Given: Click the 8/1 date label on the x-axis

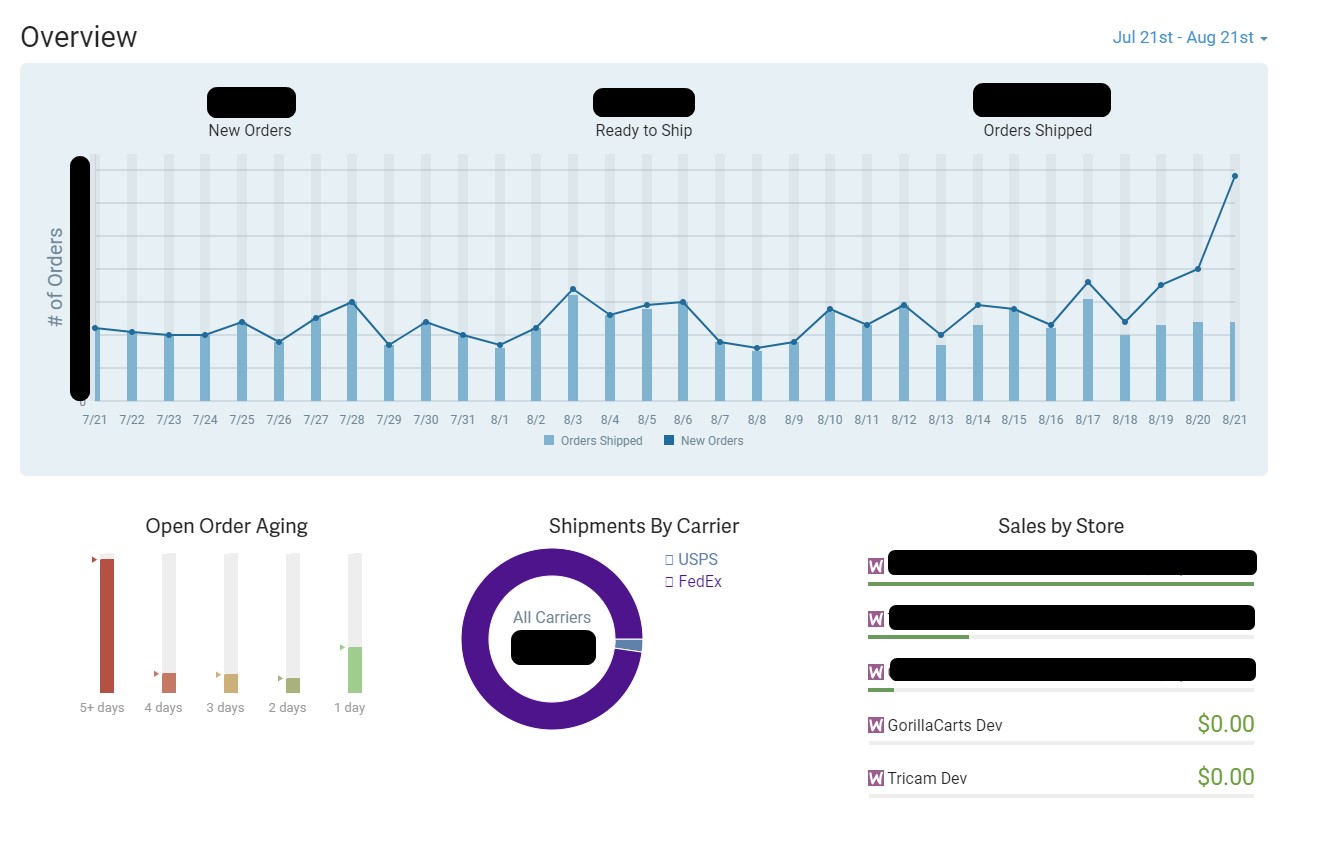Looking at the screenshot, I should tap(500, 420).
